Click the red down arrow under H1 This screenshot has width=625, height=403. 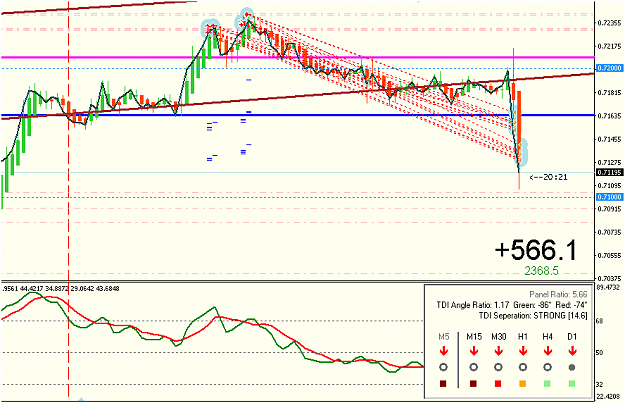(x=523, y=351)
